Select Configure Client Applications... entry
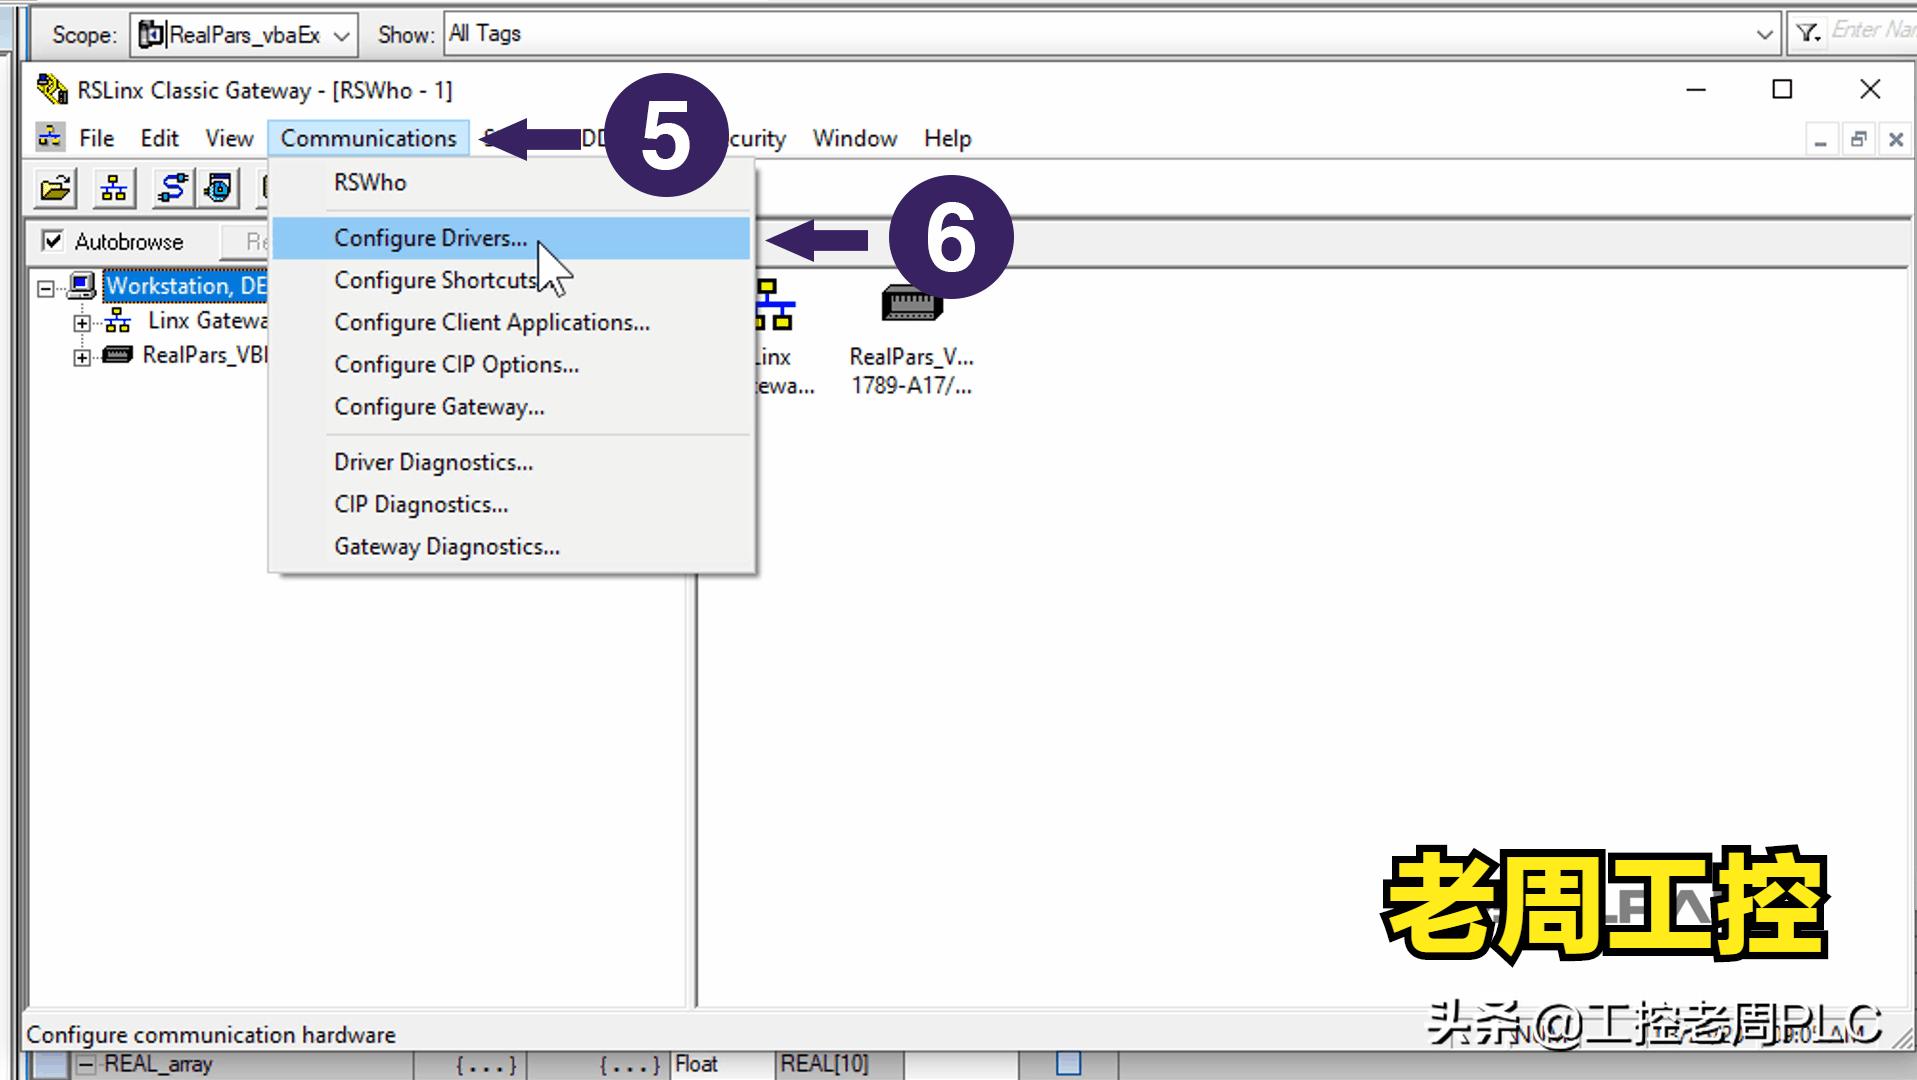This screenshot has height=1080, width=1917. pos(511,322)
